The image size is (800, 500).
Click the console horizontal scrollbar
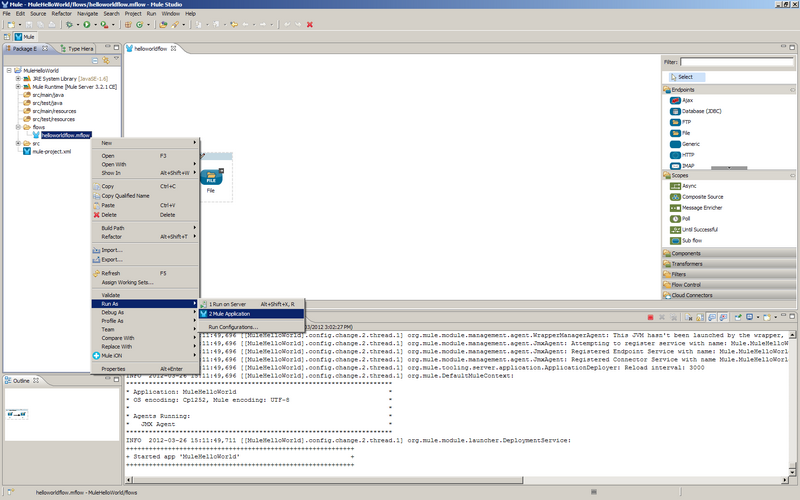[x=328, y=480]
